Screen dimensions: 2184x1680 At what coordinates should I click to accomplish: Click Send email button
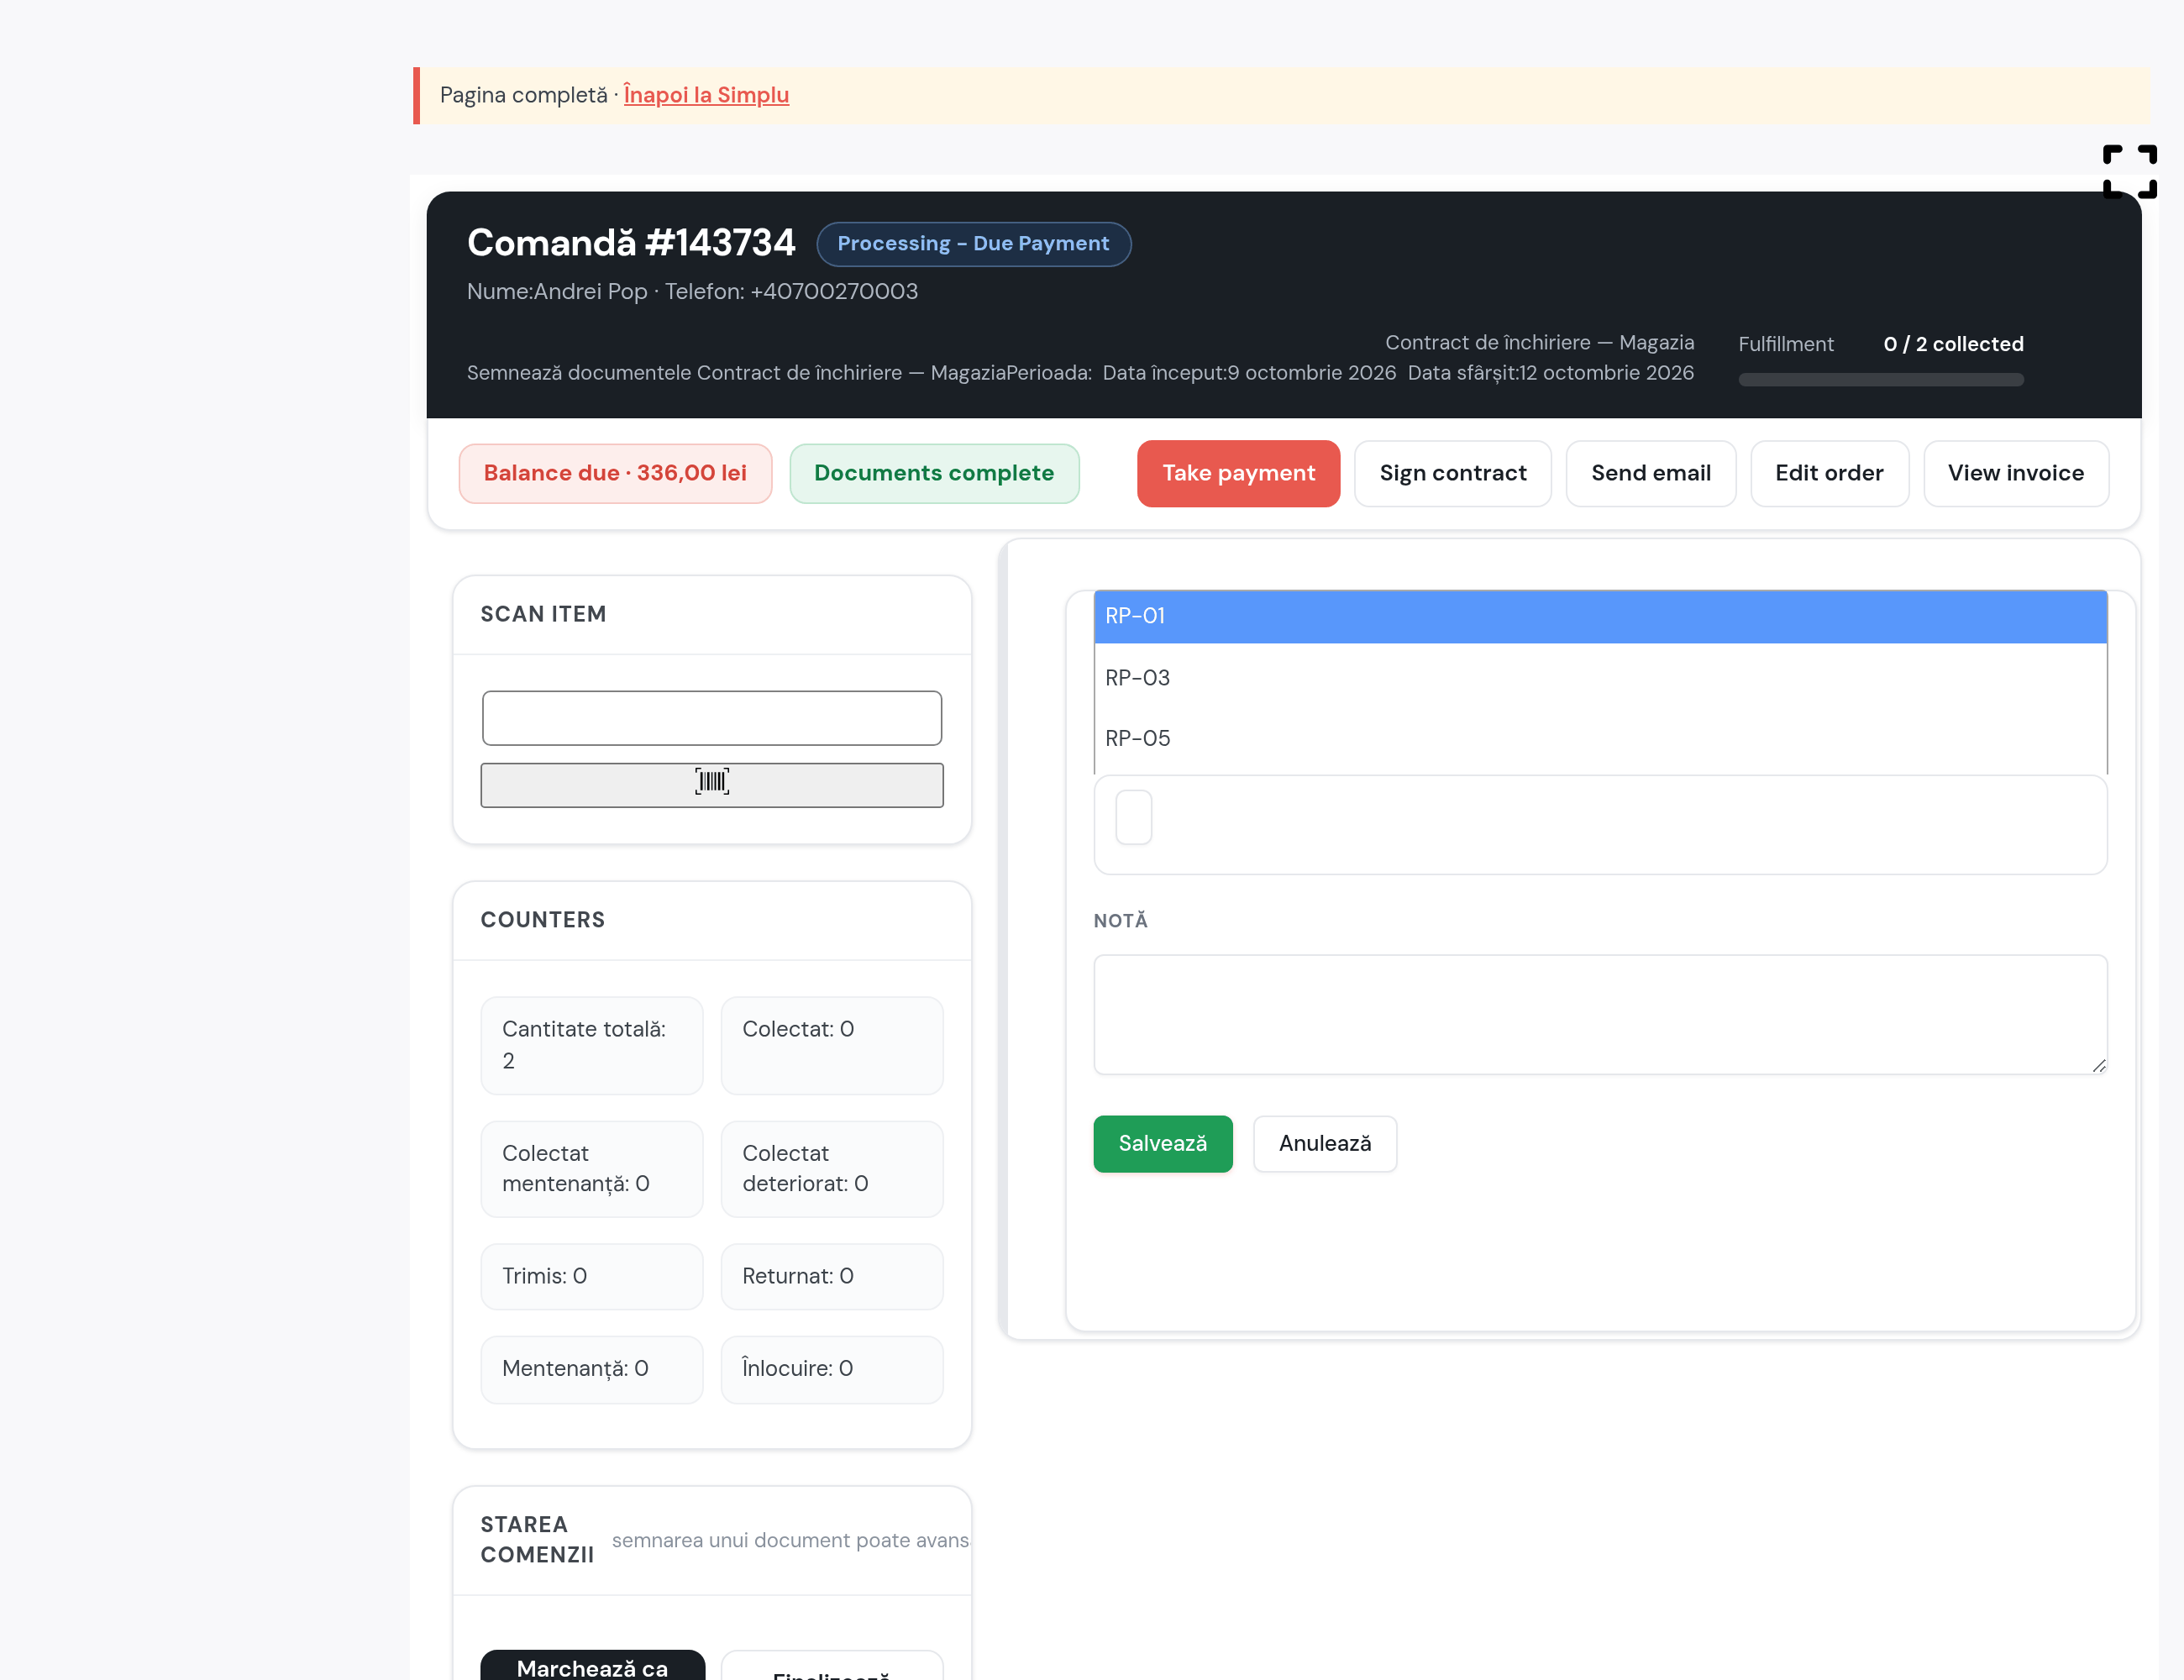pyautogui.click(x=1650, y=473)
